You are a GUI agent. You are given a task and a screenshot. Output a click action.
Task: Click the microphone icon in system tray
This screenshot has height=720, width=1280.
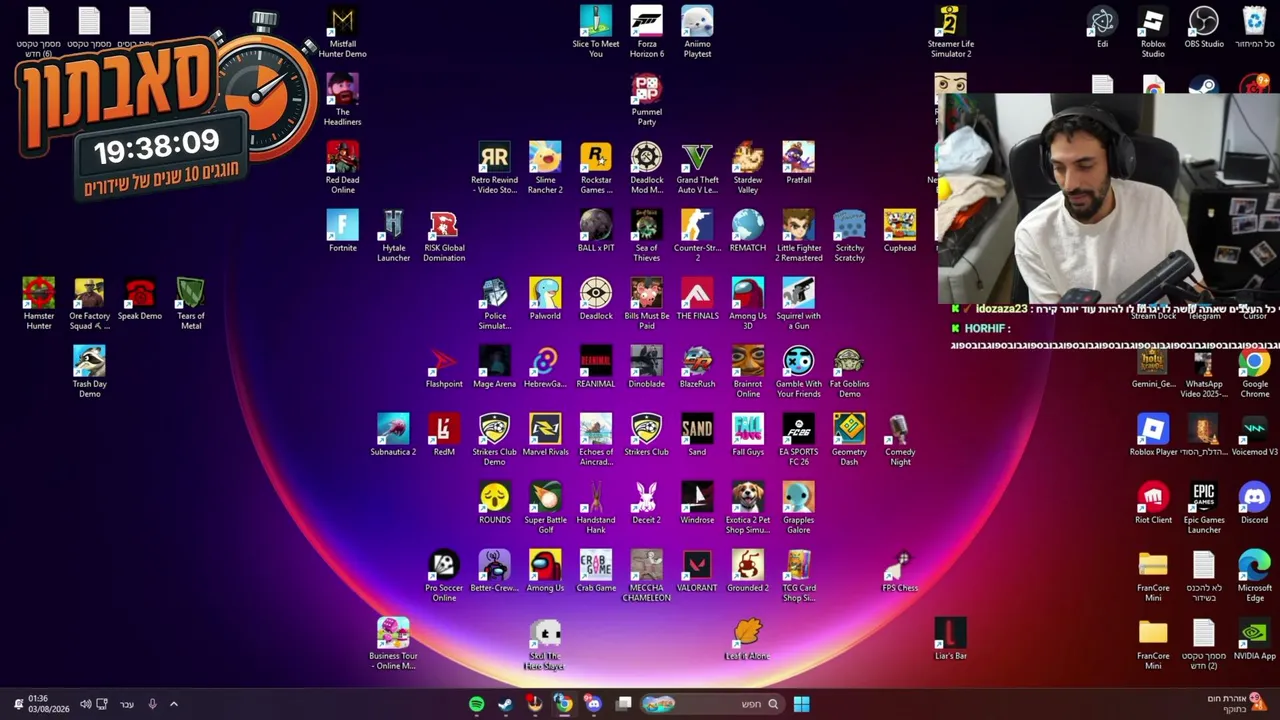(152, 704)
